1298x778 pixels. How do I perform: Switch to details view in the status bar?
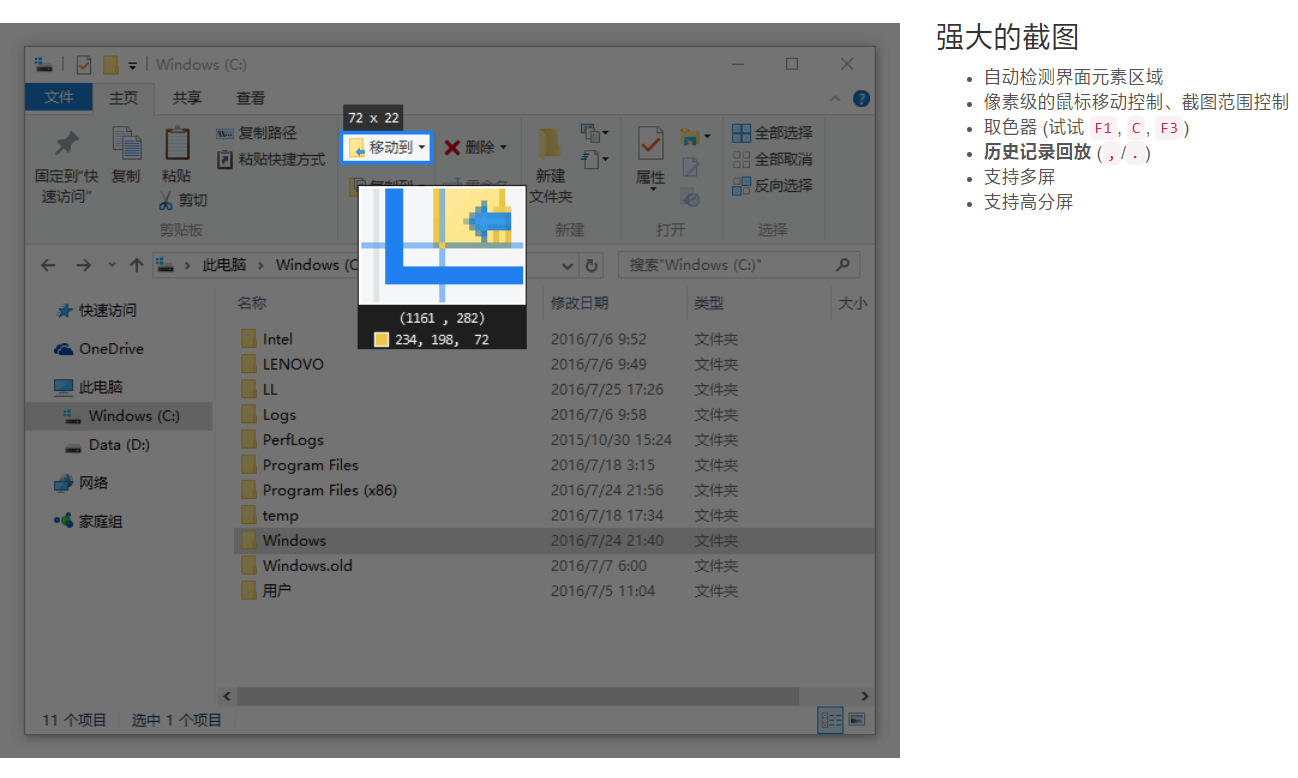tap(829, 719)
